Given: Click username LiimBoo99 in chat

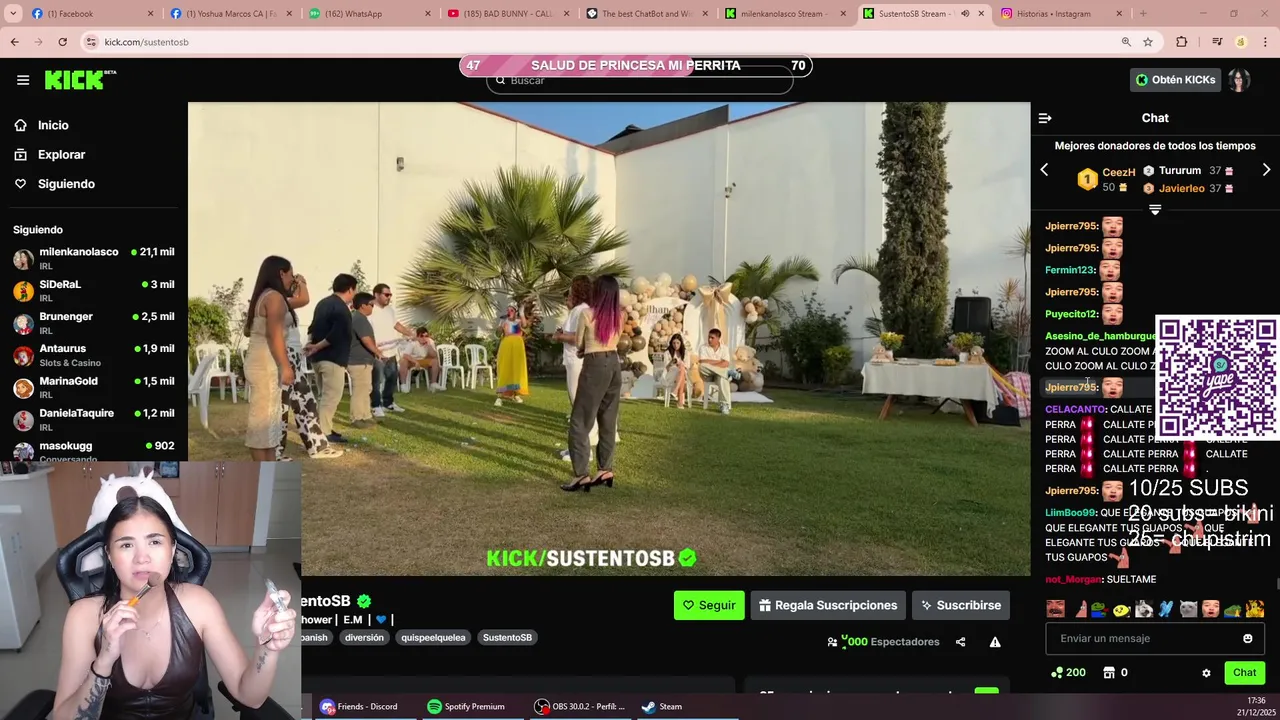Looking at the screenshot, I should click(1071, 513).
